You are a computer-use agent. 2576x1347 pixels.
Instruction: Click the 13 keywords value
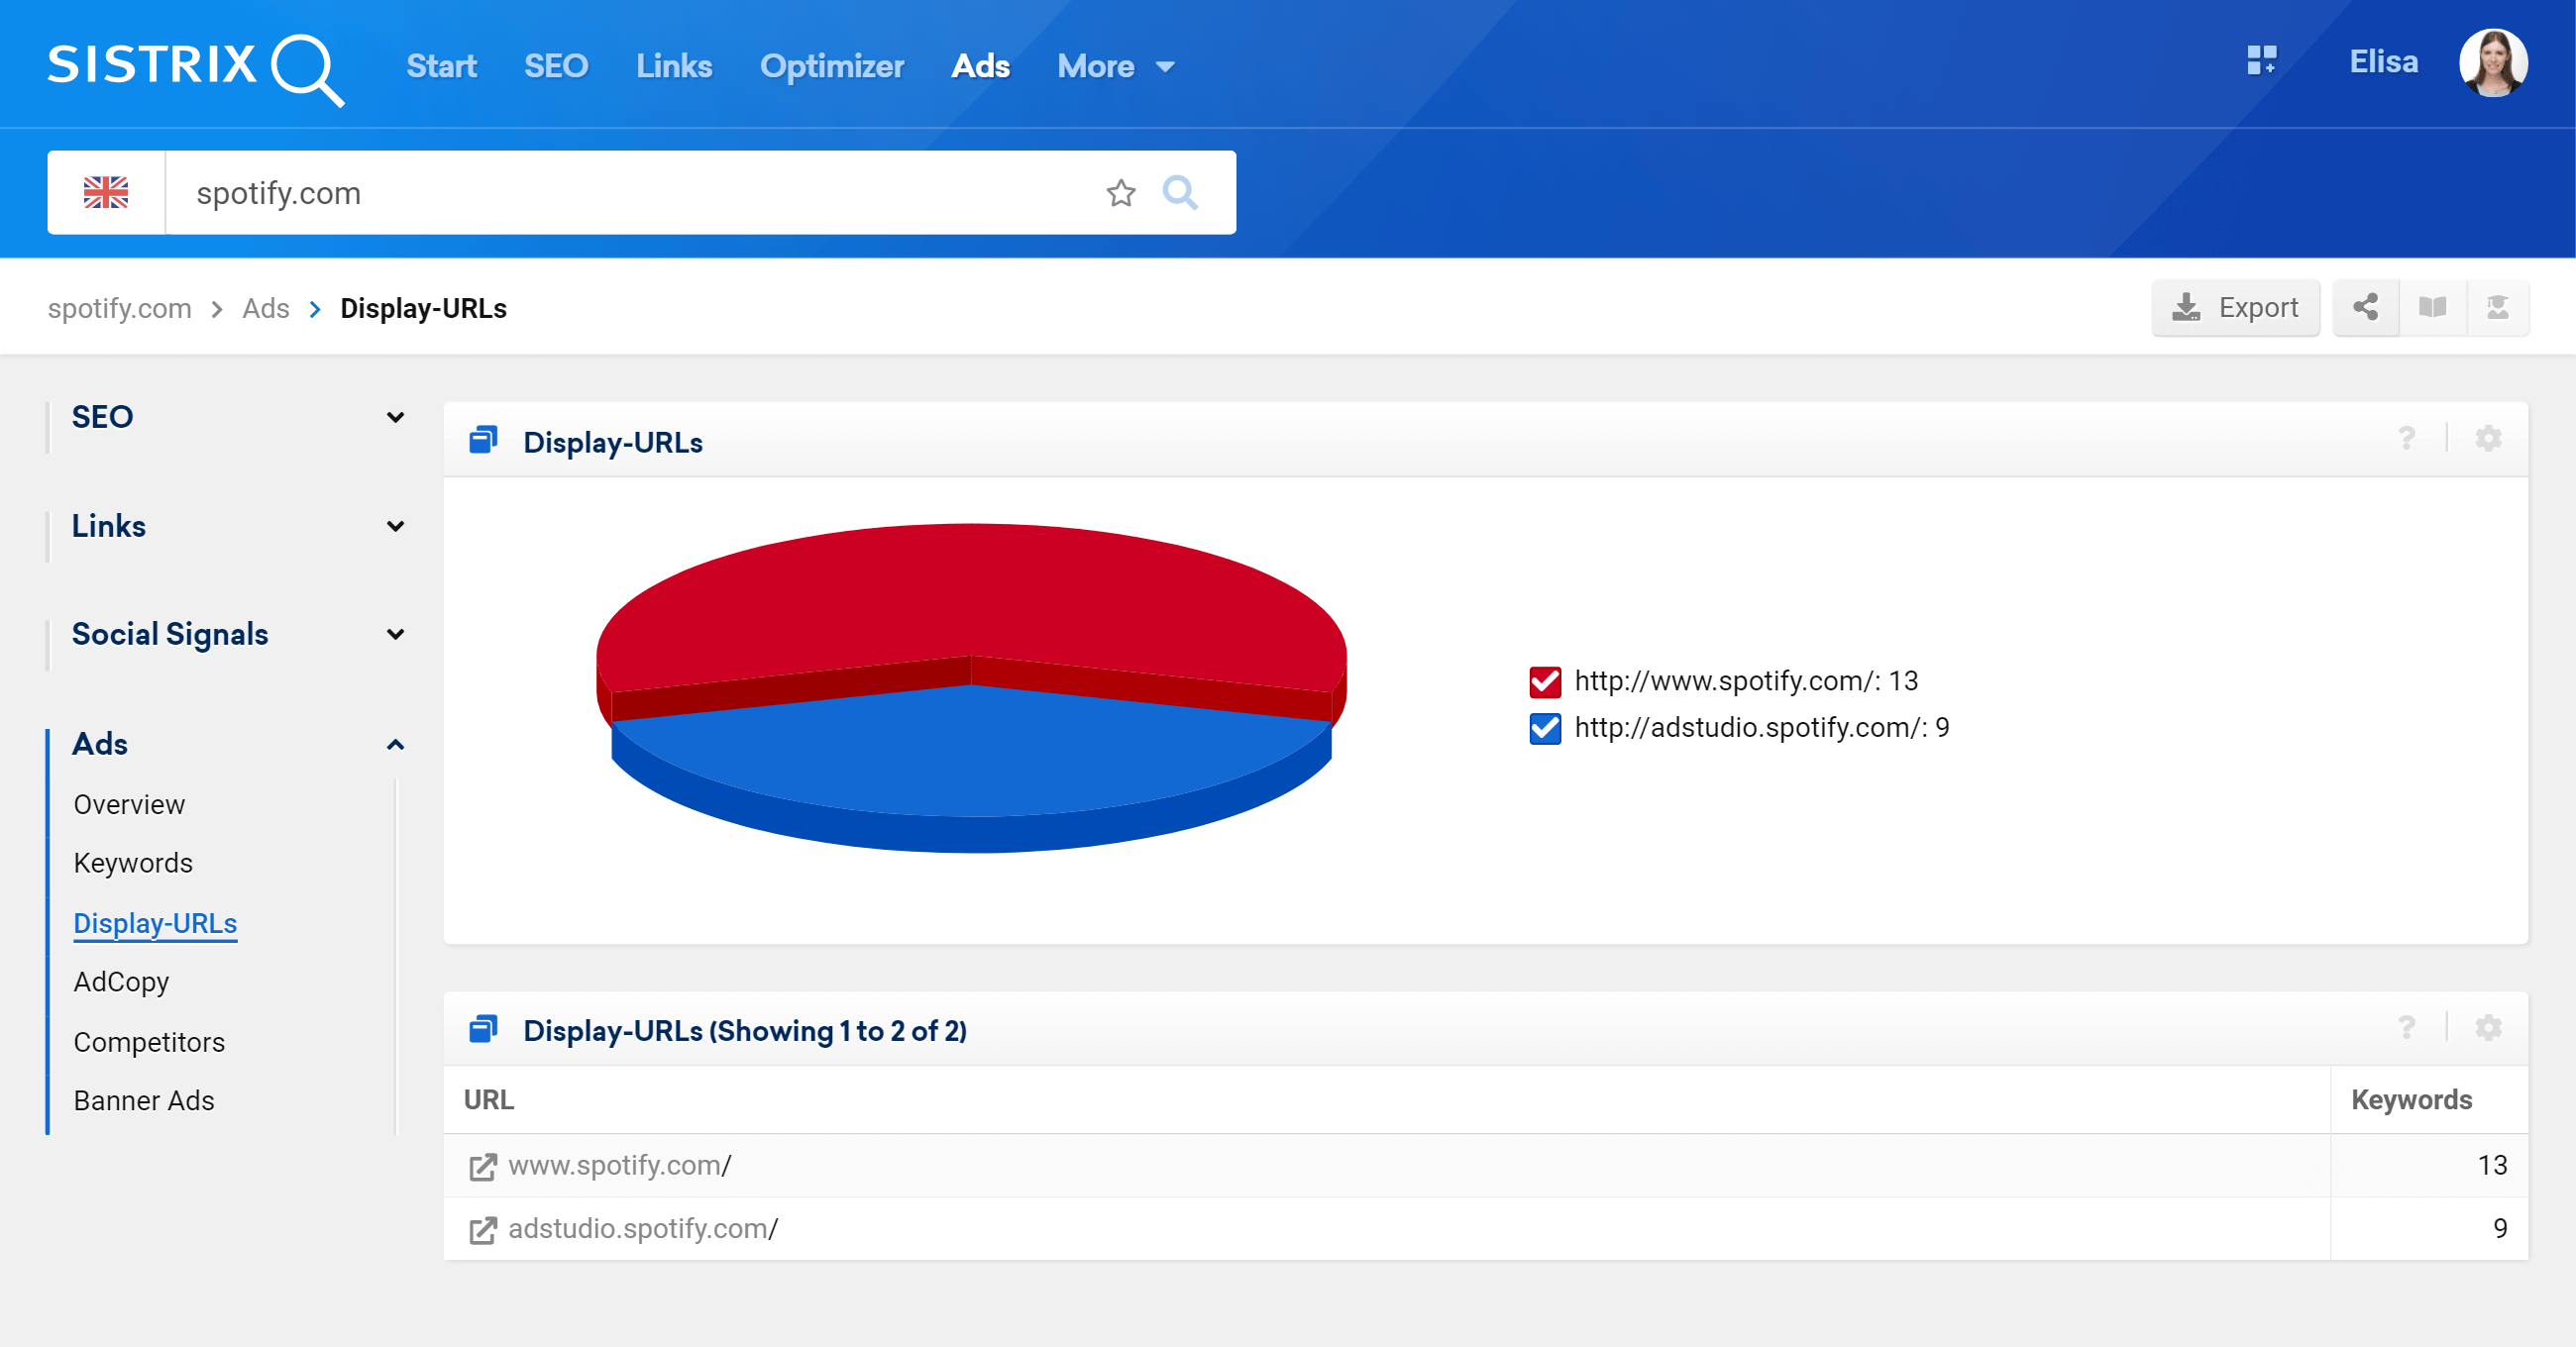pos(2491,1165)
